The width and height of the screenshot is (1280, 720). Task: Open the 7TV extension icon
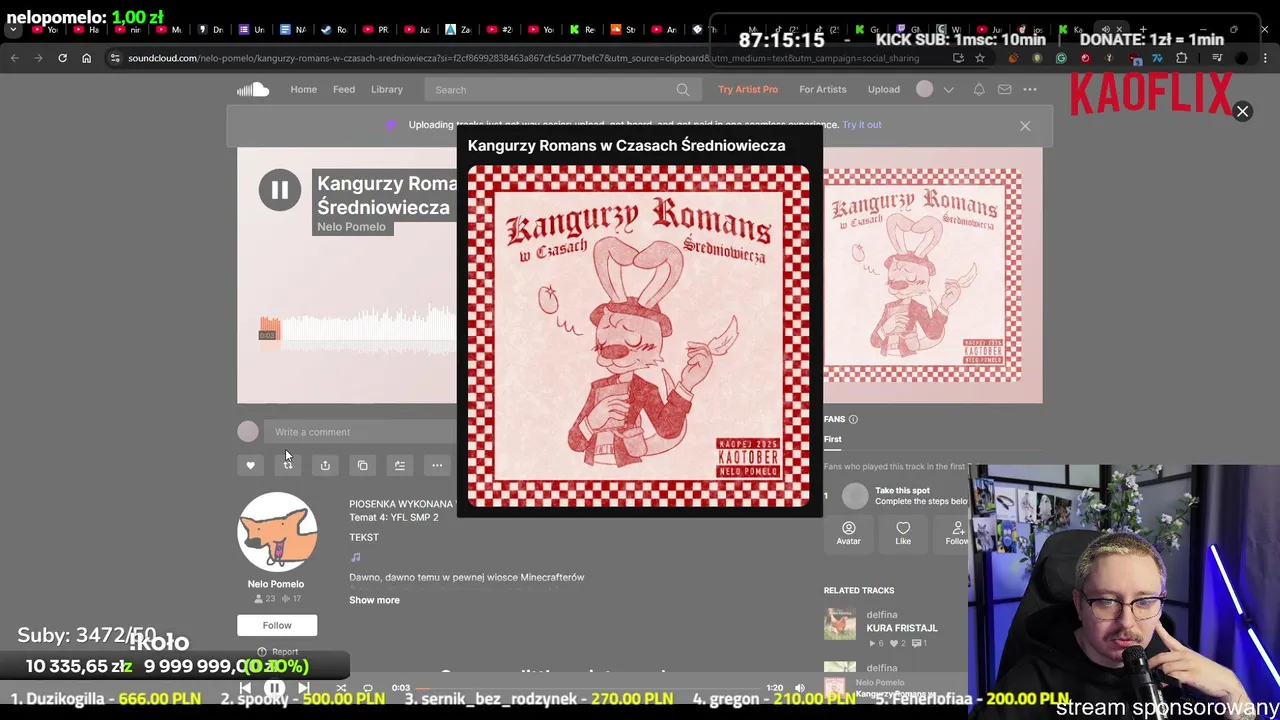coord(1157,58)
